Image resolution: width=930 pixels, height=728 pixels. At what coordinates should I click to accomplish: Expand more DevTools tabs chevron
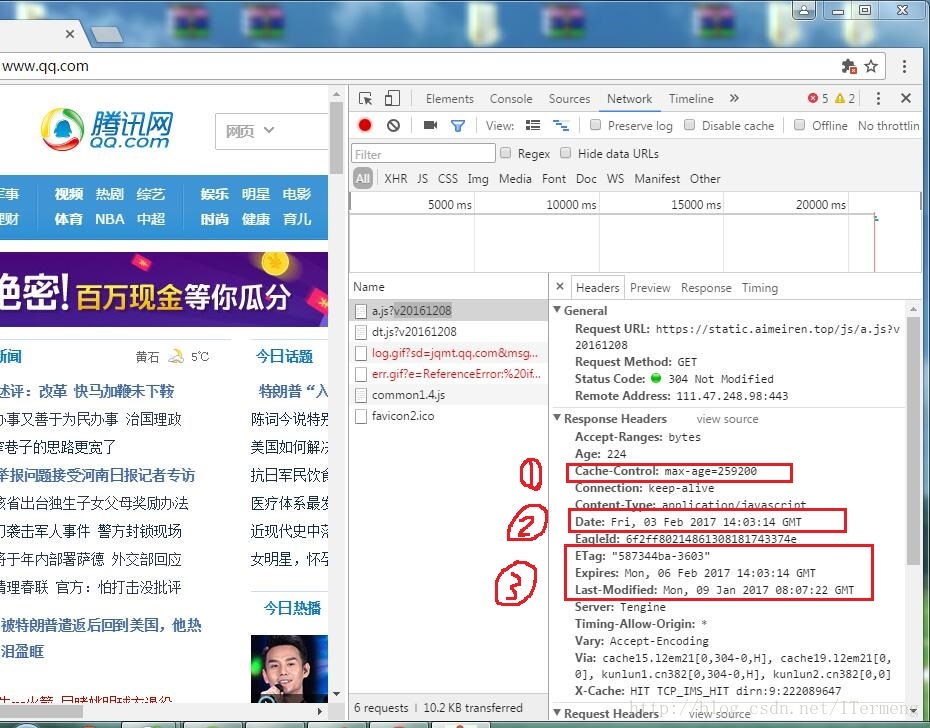tap(734, 98)
